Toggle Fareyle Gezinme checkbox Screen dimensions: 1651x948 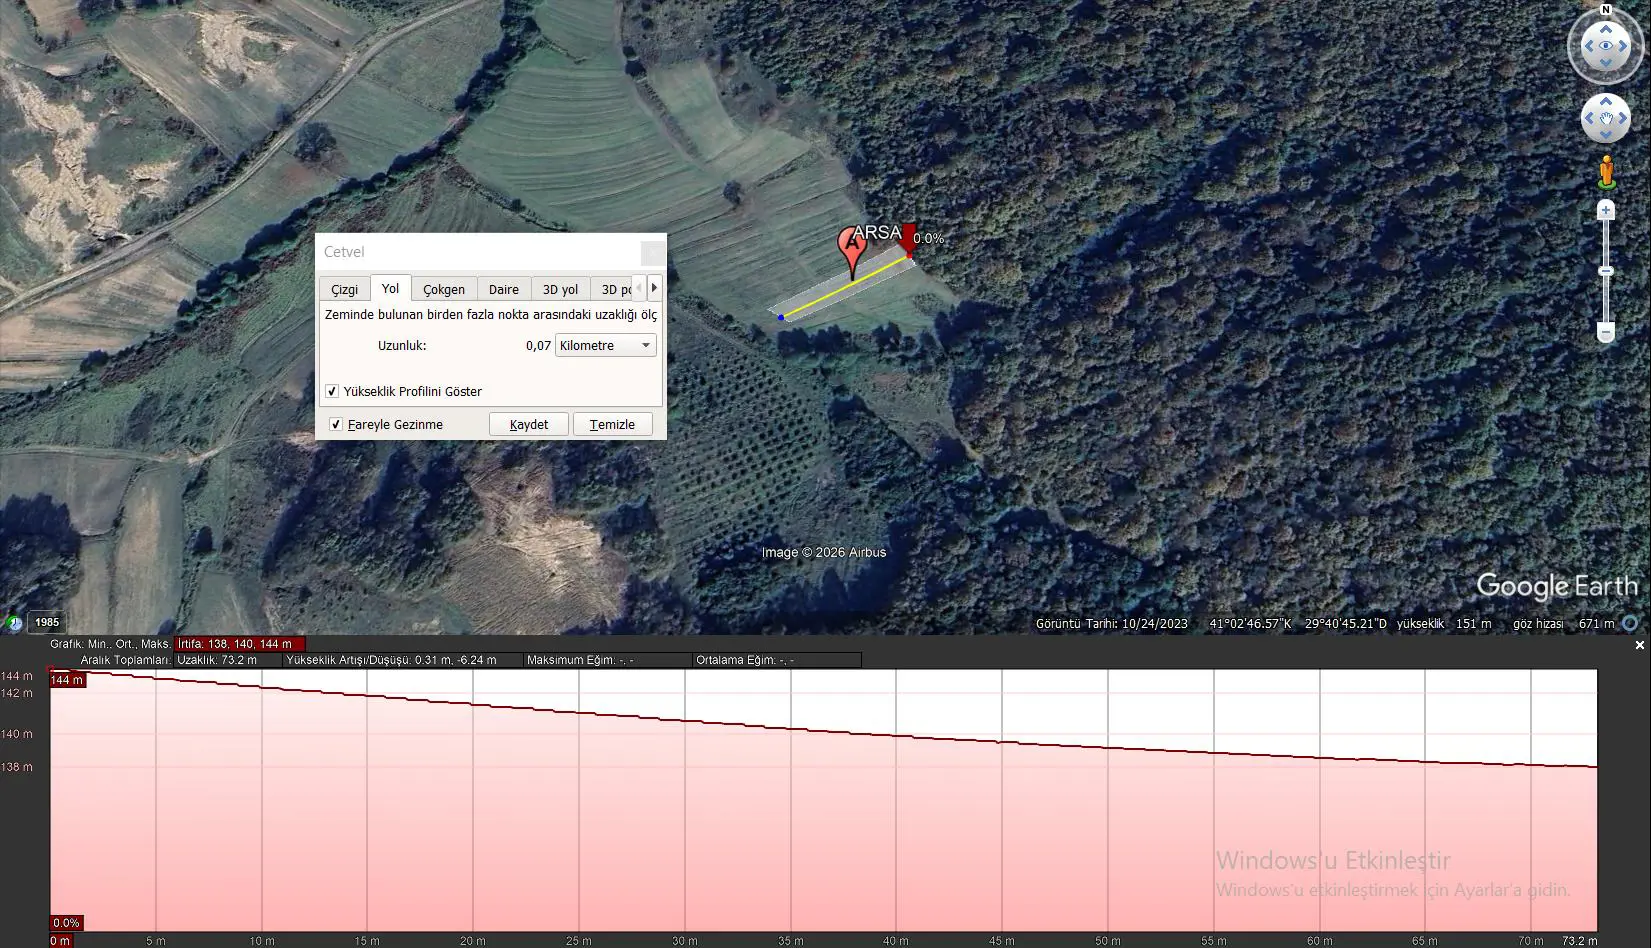pyautogui.click(x=336, y=424)
